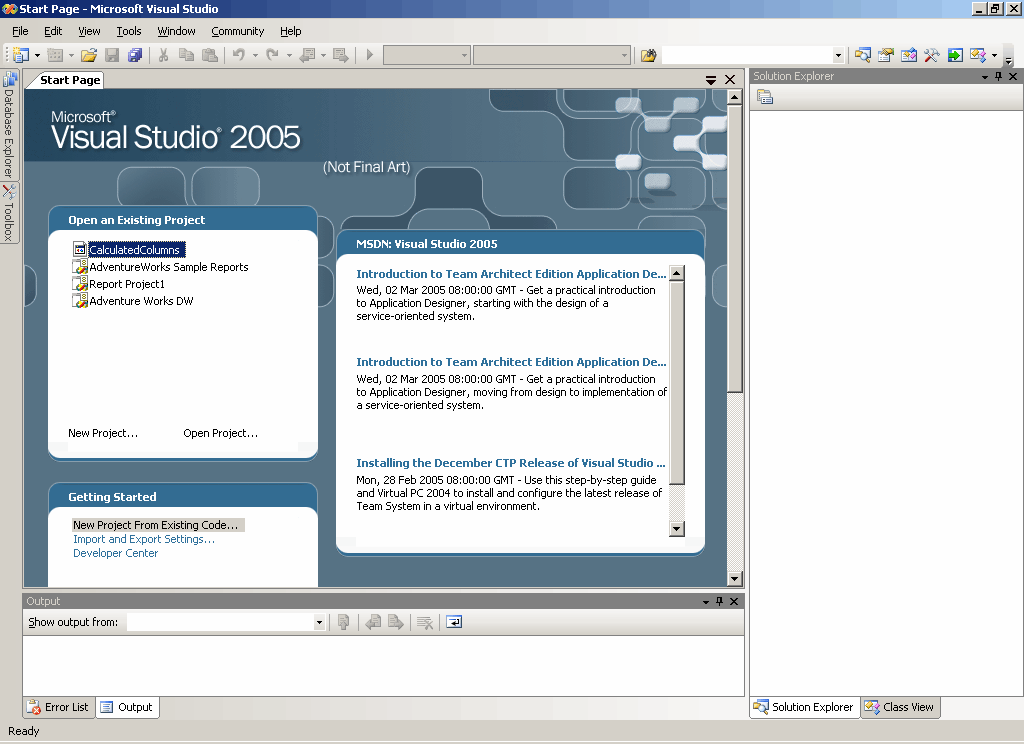Click the New Project... link
This screenshot has height=744, width=1024.
[x=103, y=433]
